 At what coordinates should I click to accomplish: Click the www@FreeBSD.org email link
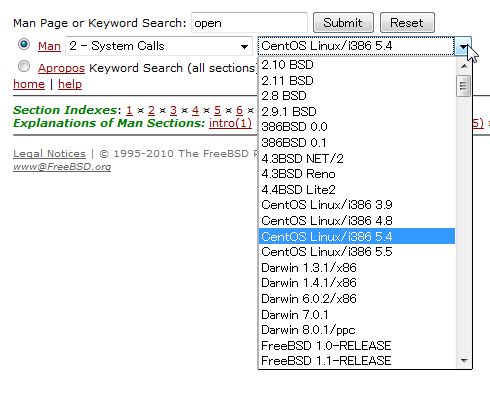click(x=62, y=166)
